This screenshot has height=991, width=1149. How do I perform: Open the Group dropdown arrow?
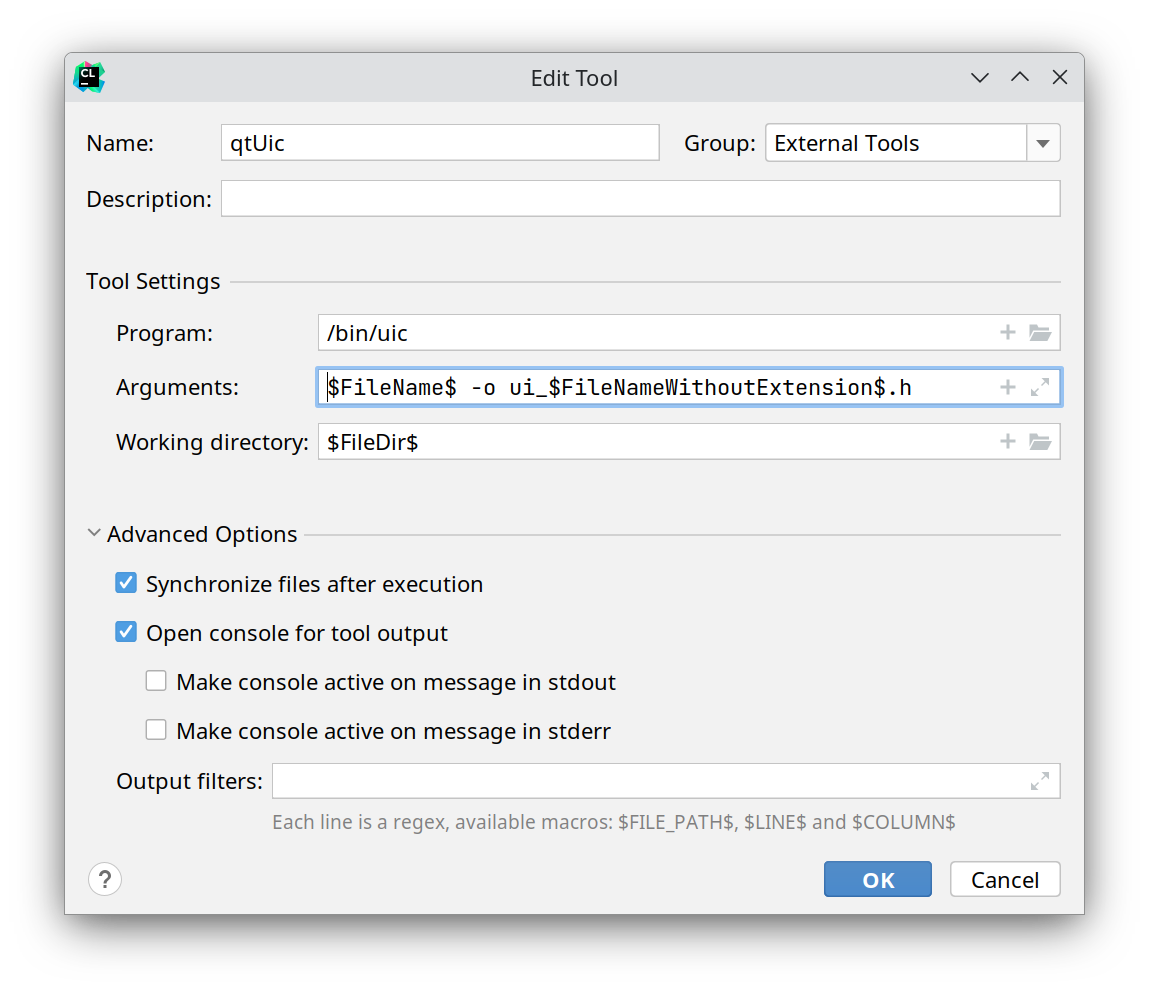pyautogui.click(x=1043, y=143)
